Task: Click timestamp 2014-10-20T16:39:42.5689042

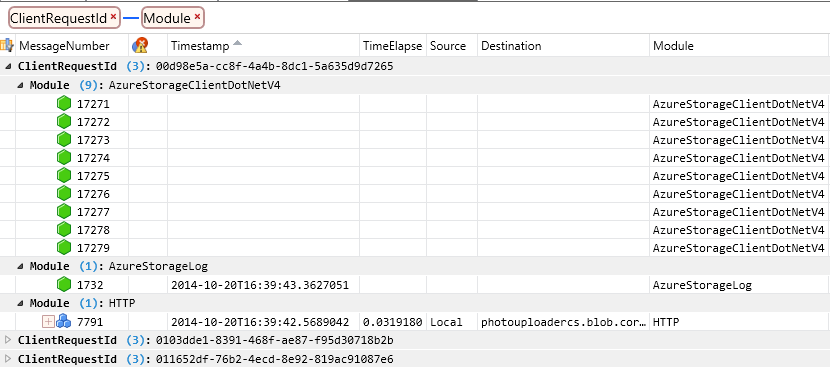Action: pyautogui.click(x=260, y=322)
